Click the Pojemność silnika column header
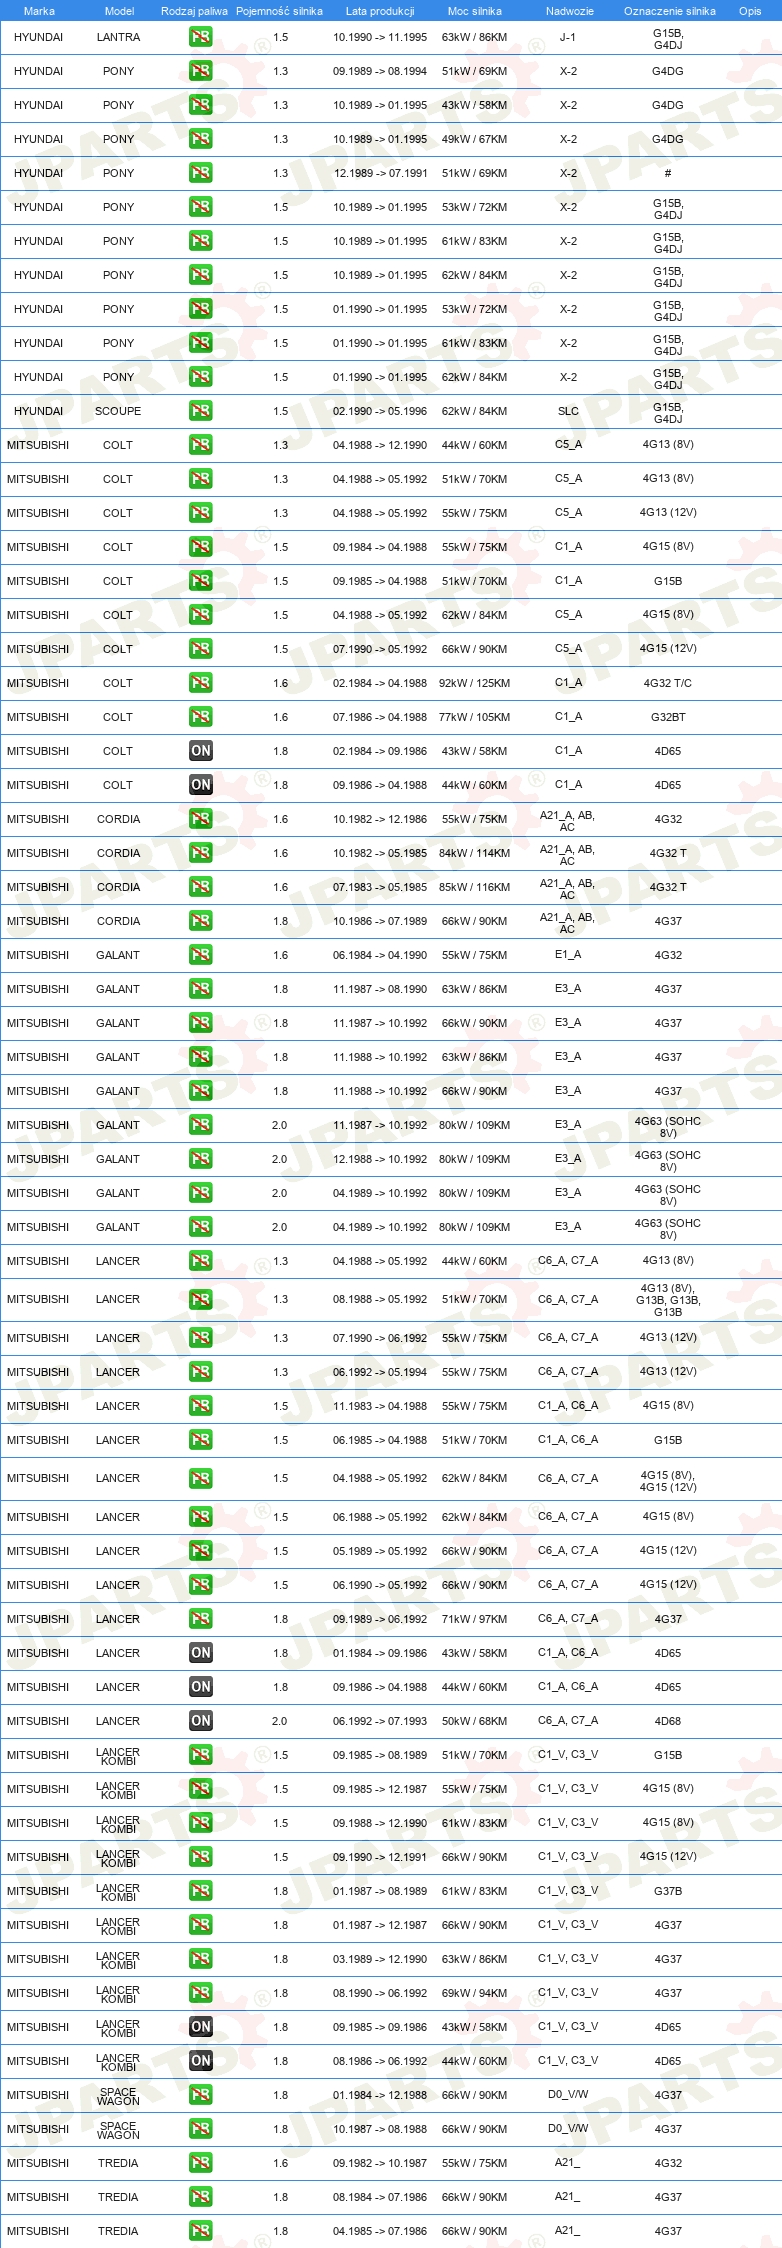This screenshot has height=2248, width=782. point(279,11)
